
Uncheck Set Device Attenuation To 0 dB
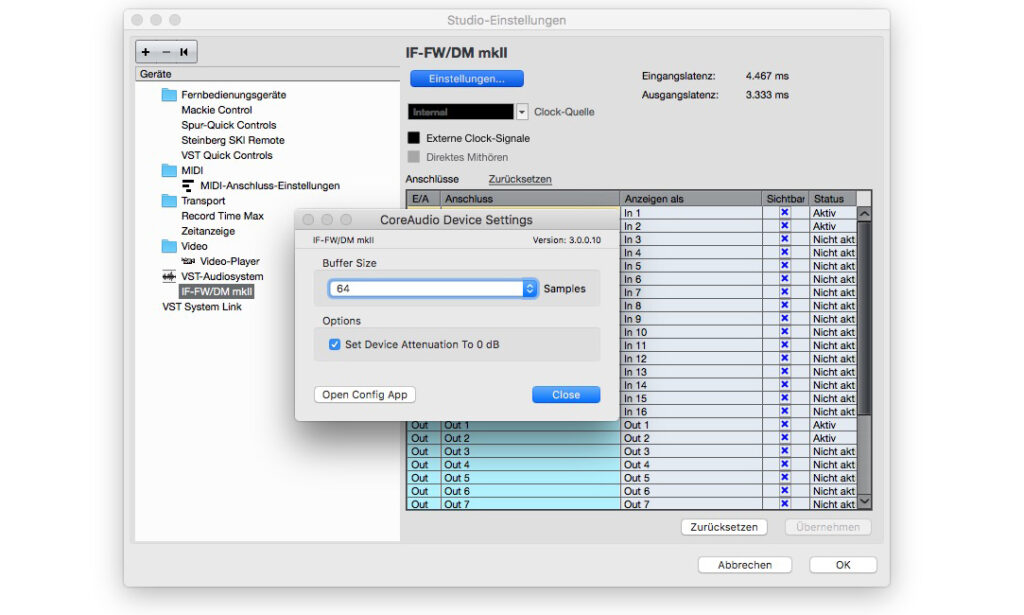pos(334,344)
